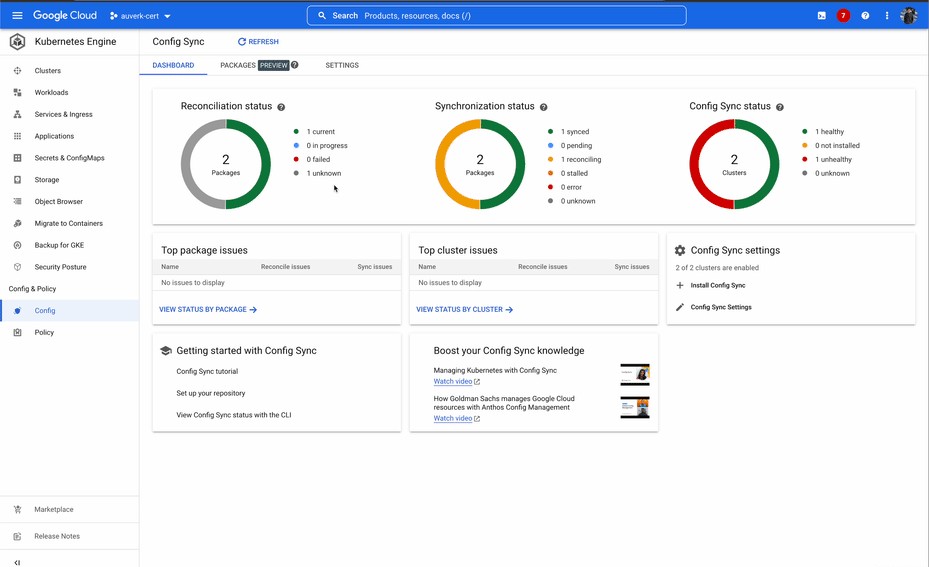Click help icon next to Config Sync status heading
This screenshot has height=567, width=929.
coord(780,107)
